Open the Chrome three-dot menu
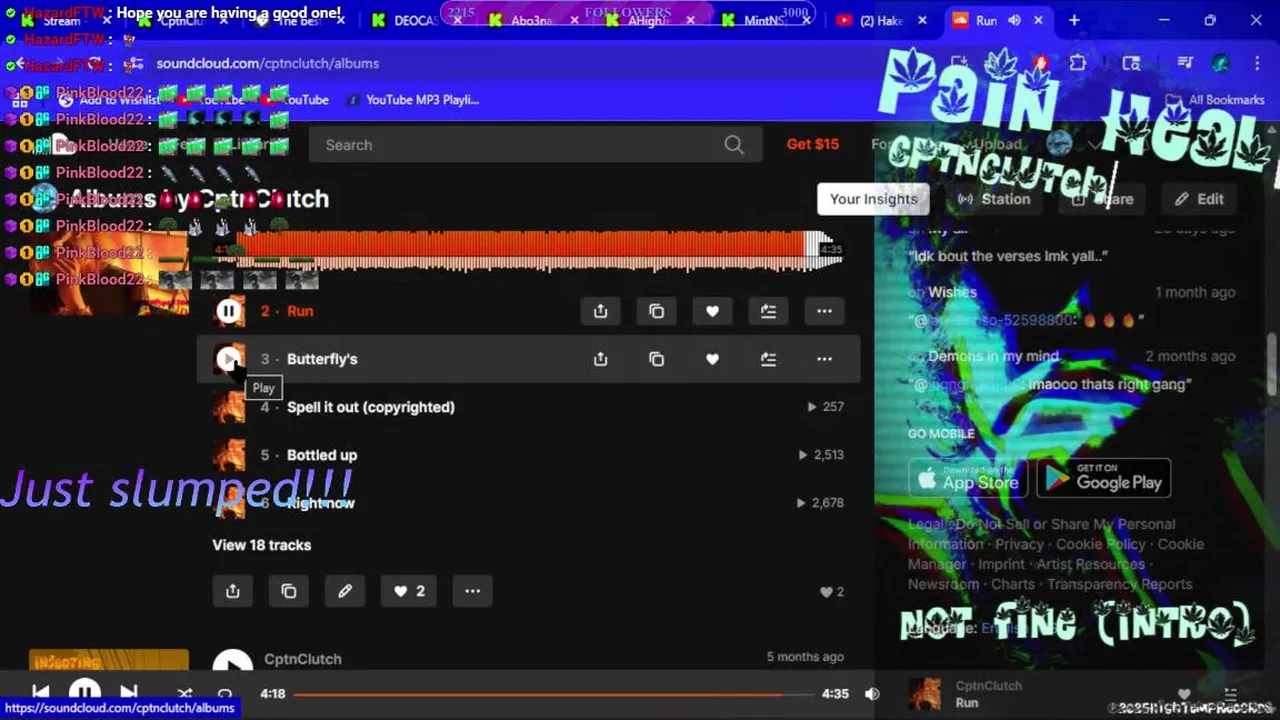 [x=1257, y=63]
